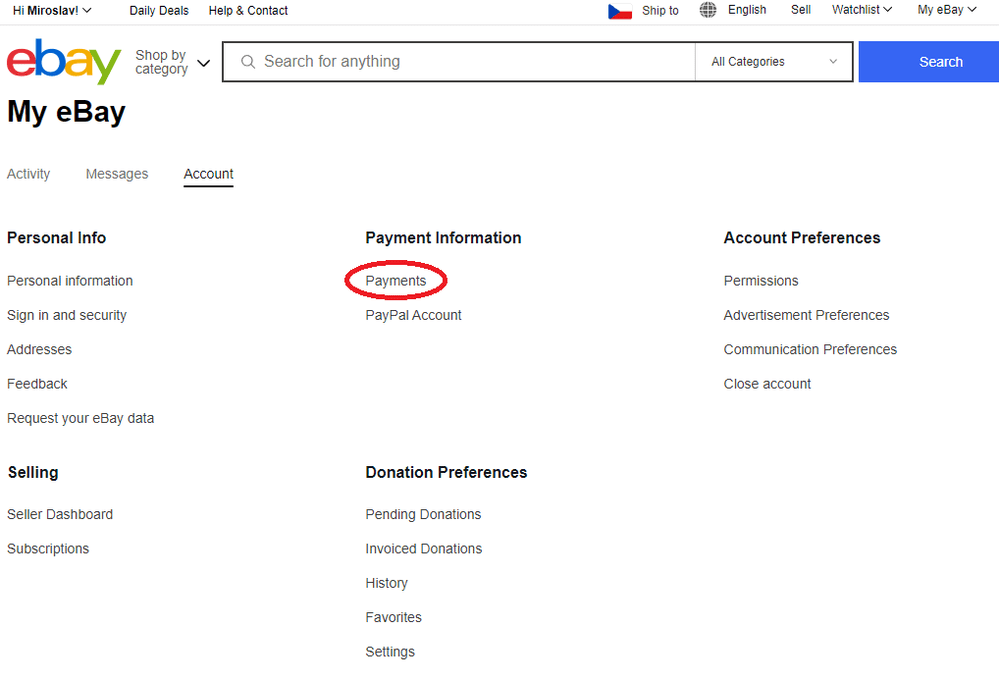Open the Hi Miroslav dropdown
This screenshot has width=999, height=677.
pos(52,11)
